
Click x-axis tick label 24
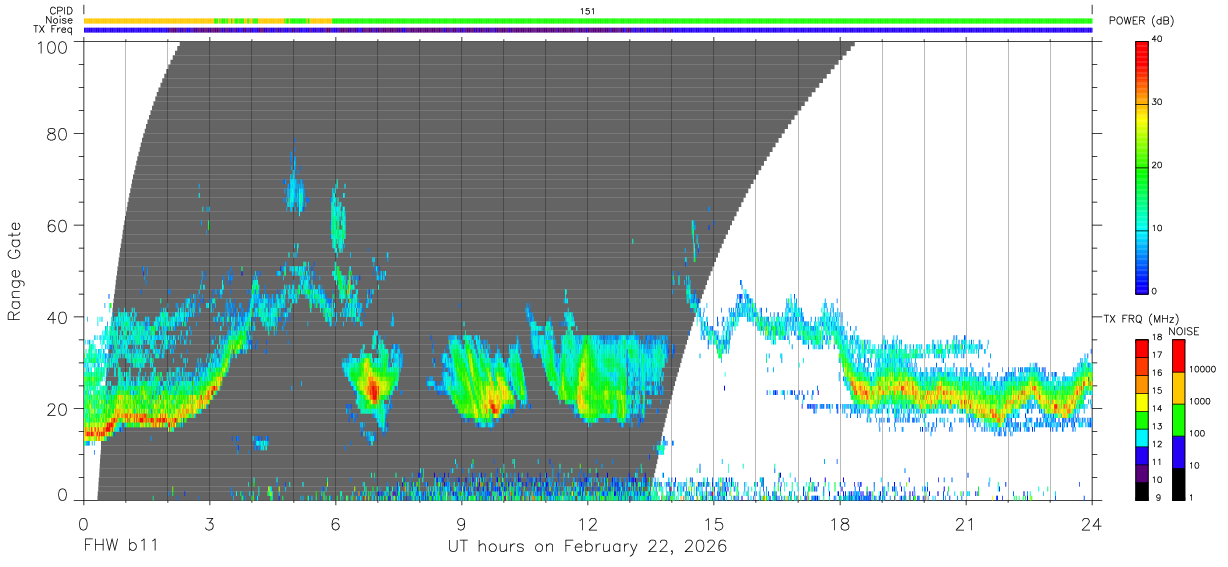tap(1091, 523)
